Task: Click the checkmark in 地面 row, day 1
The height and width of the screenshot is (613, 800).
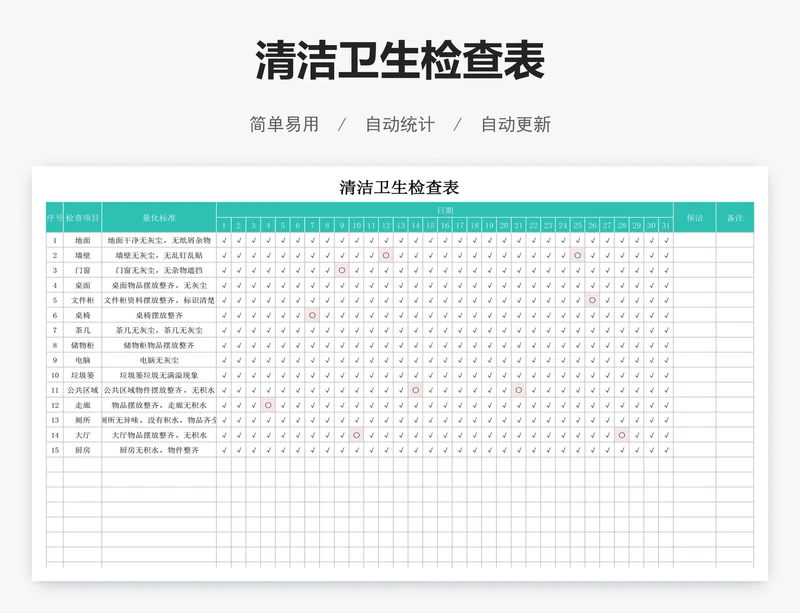Action: coord(224,240)
